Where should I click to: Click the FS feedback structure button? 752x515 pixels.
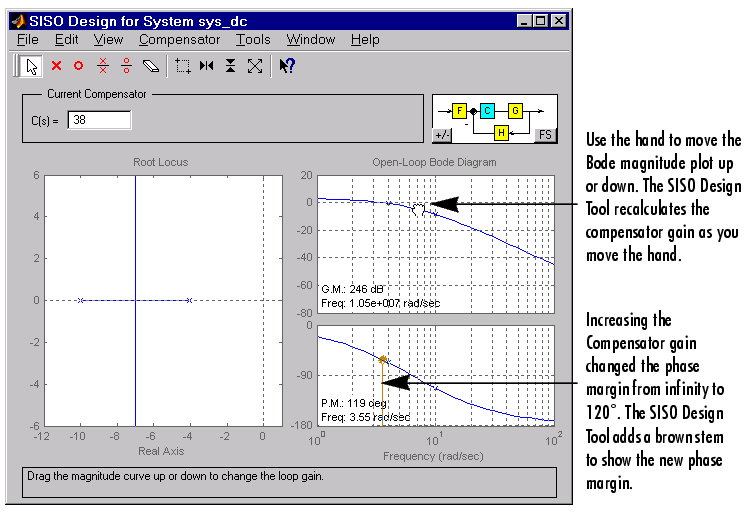(x=545, y=135)
